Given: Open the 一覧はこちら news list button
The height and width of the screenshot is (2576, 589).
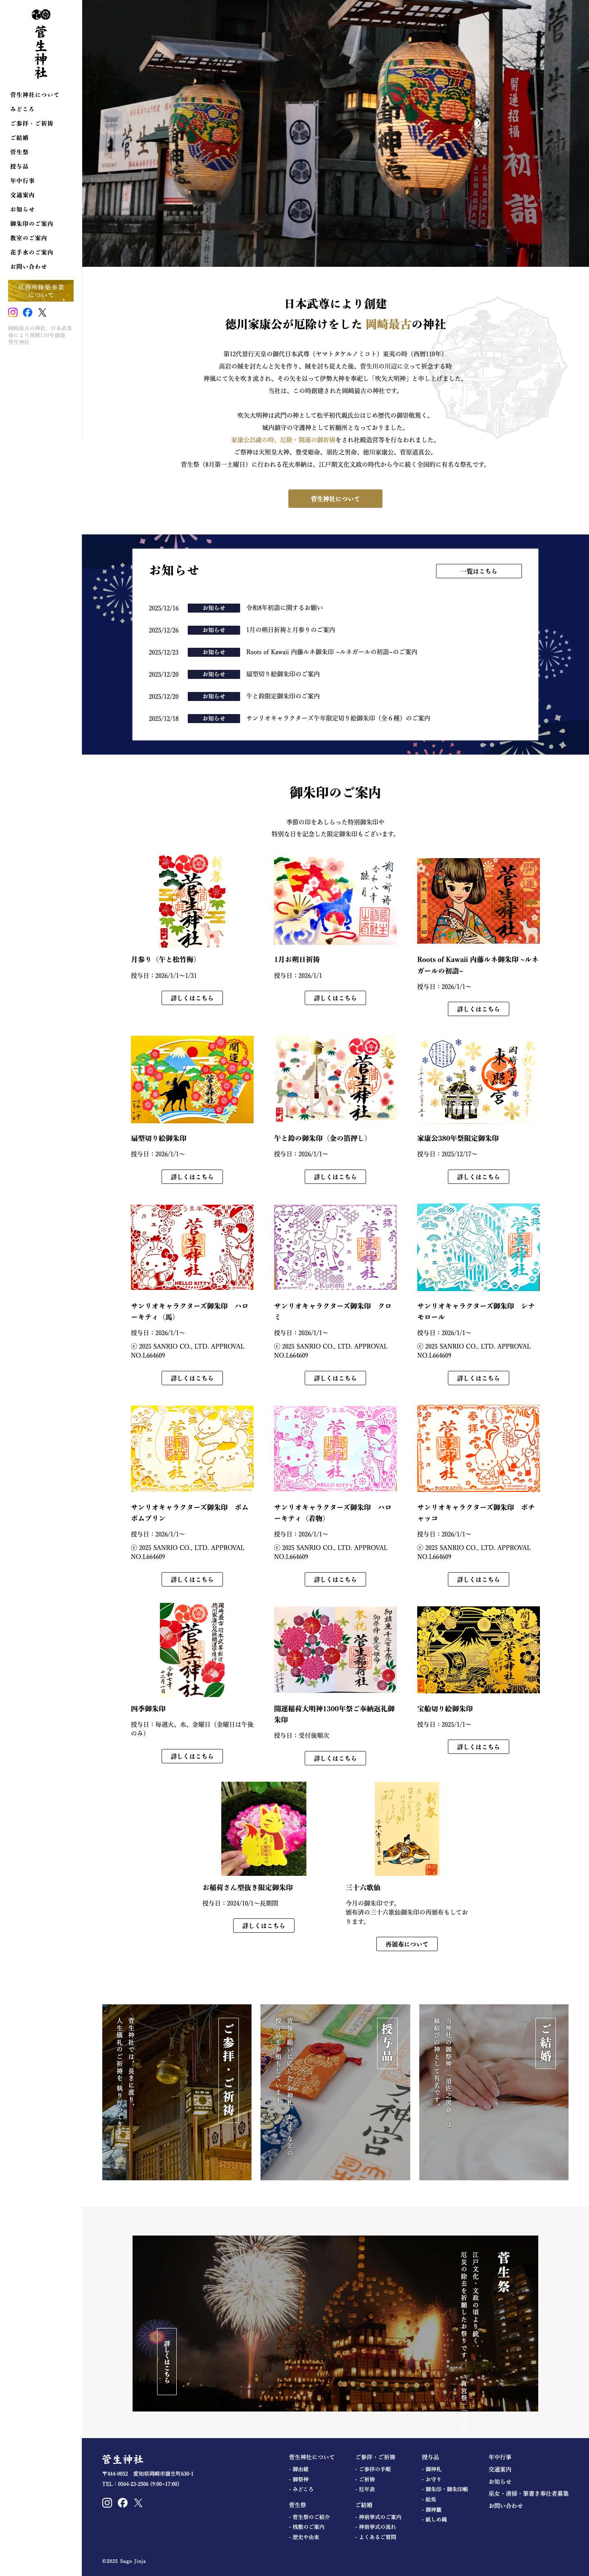Looking at the screenshot, I should pos(478,571).
